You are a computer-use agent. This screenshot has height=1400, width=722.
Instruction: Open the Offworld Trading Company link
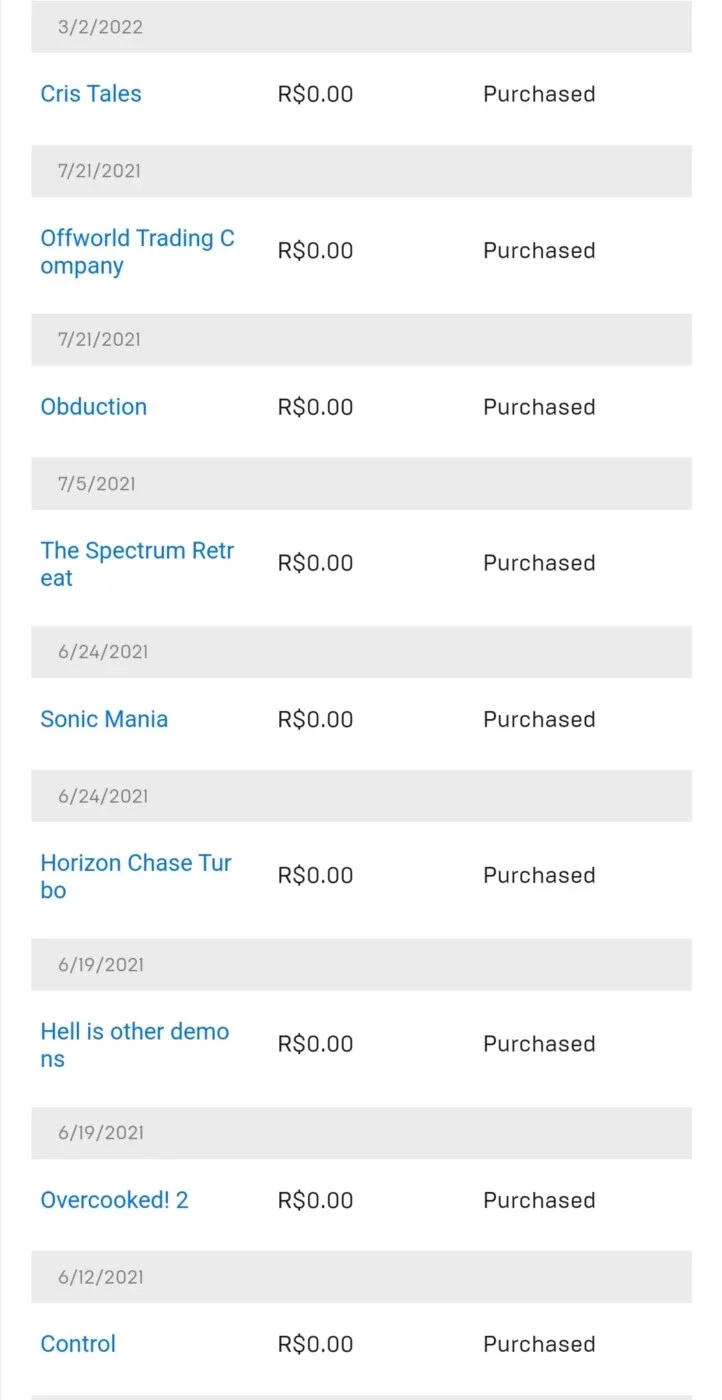pos(138,252)
